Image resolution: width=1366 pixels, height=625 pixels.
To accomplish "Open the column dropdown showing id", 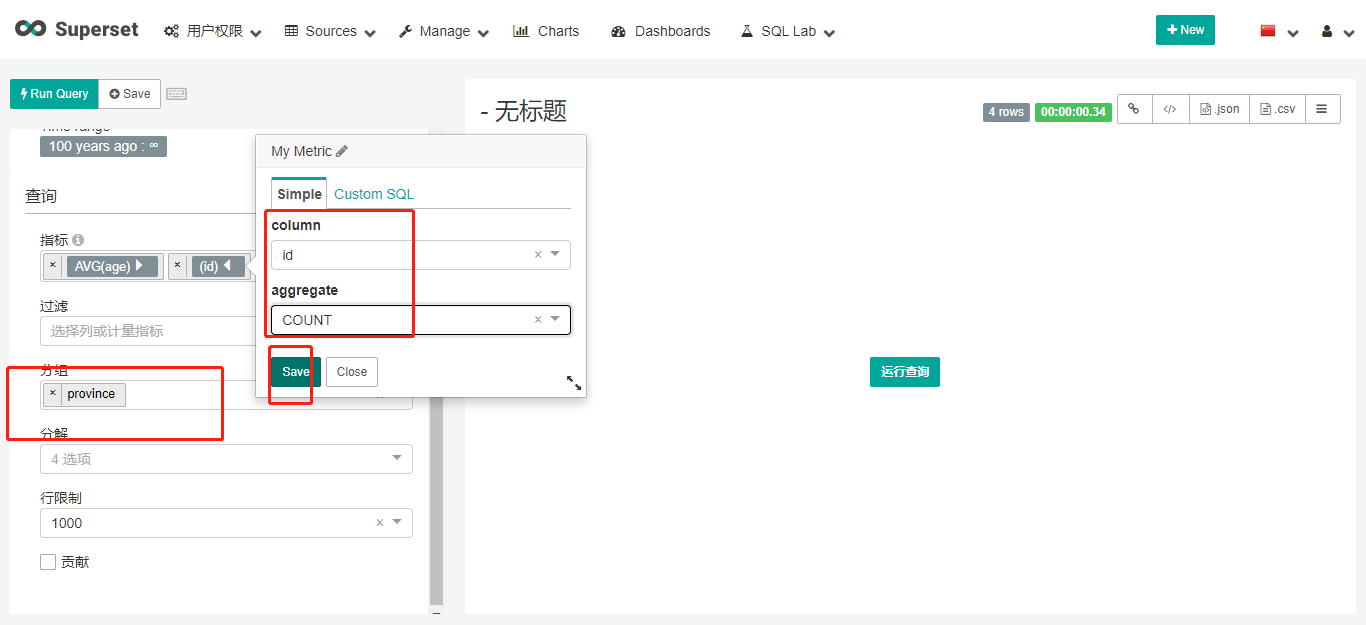I will pyautogui.click(x=556, y=255).
